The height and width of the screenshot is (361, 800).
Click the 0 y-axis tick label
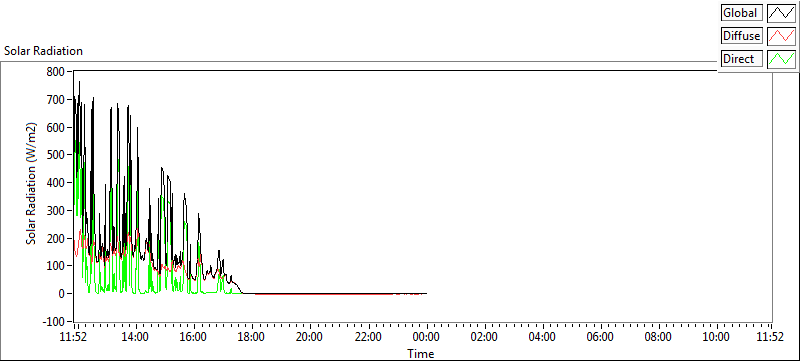point(63,294)
